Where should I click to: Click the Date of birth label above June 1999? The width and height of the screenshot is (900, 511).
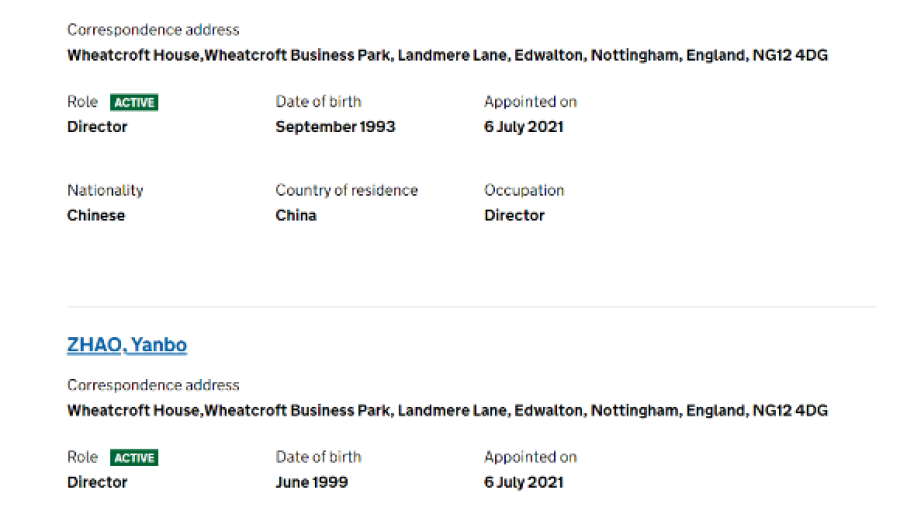318,457
